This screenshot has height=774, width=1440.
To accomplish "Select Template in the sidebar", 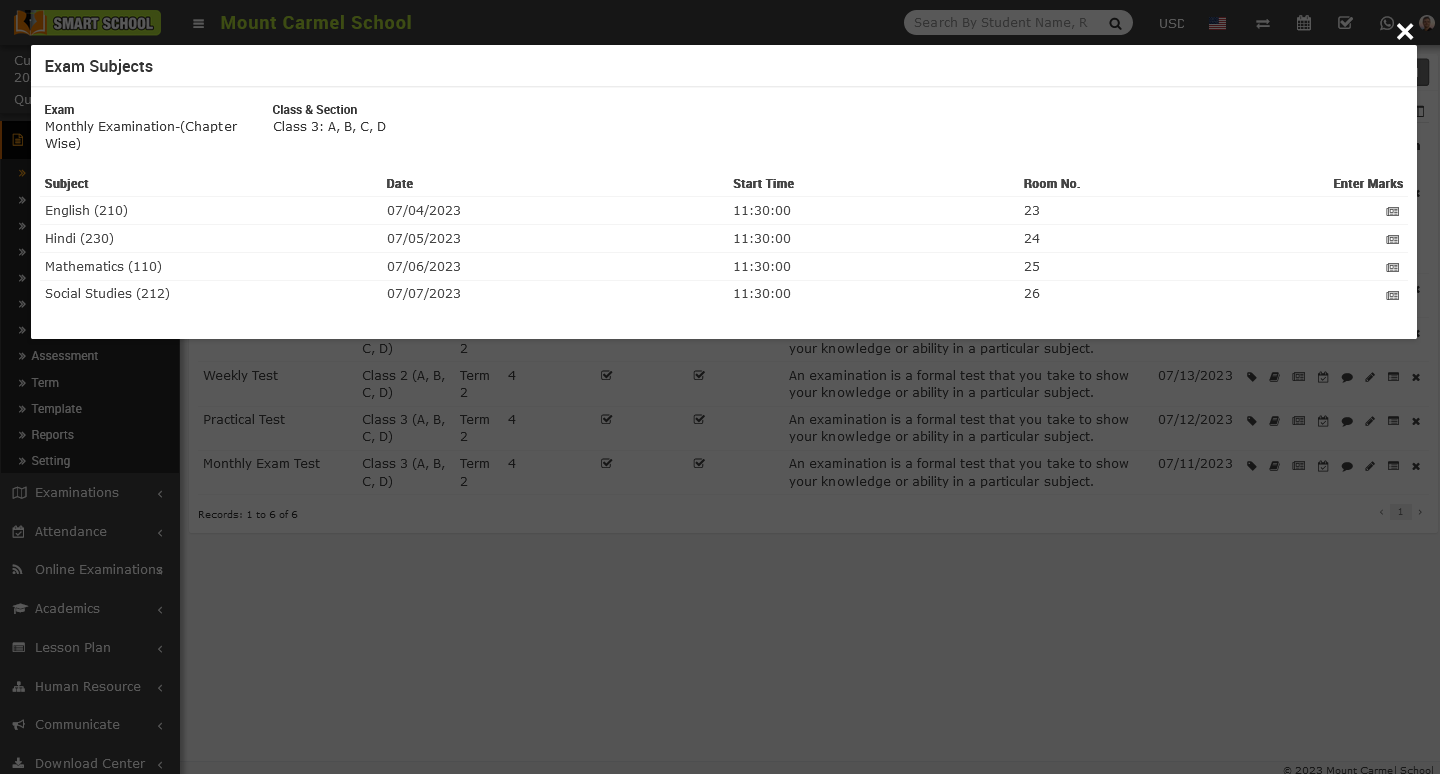I will 56,409.
